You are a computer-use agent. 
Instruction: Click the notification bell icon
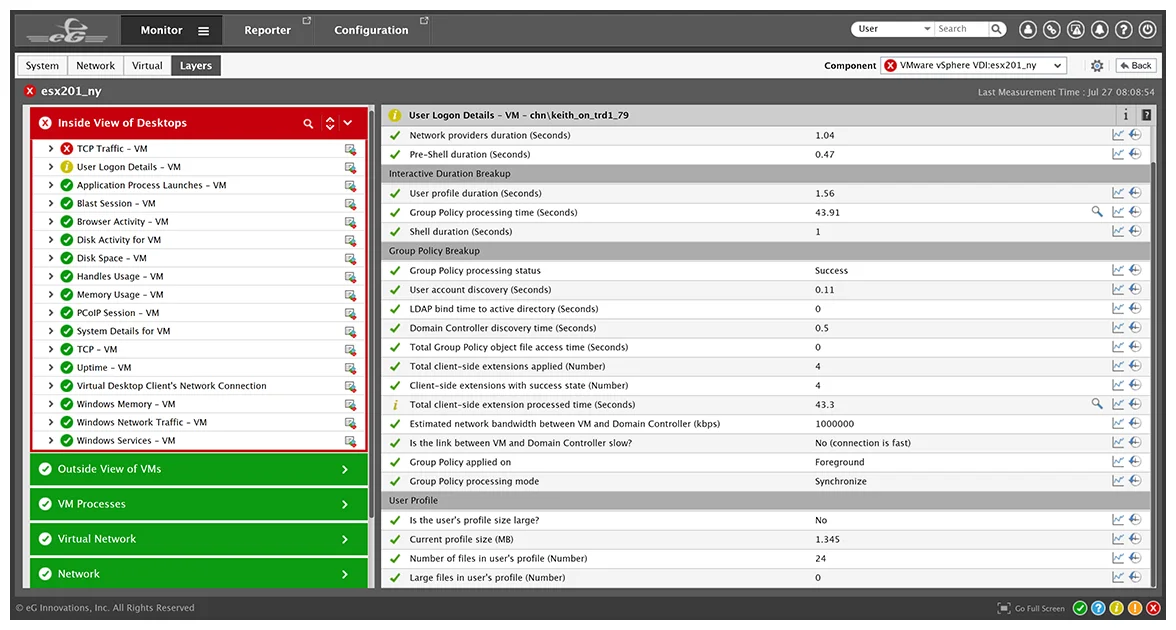1100,29
